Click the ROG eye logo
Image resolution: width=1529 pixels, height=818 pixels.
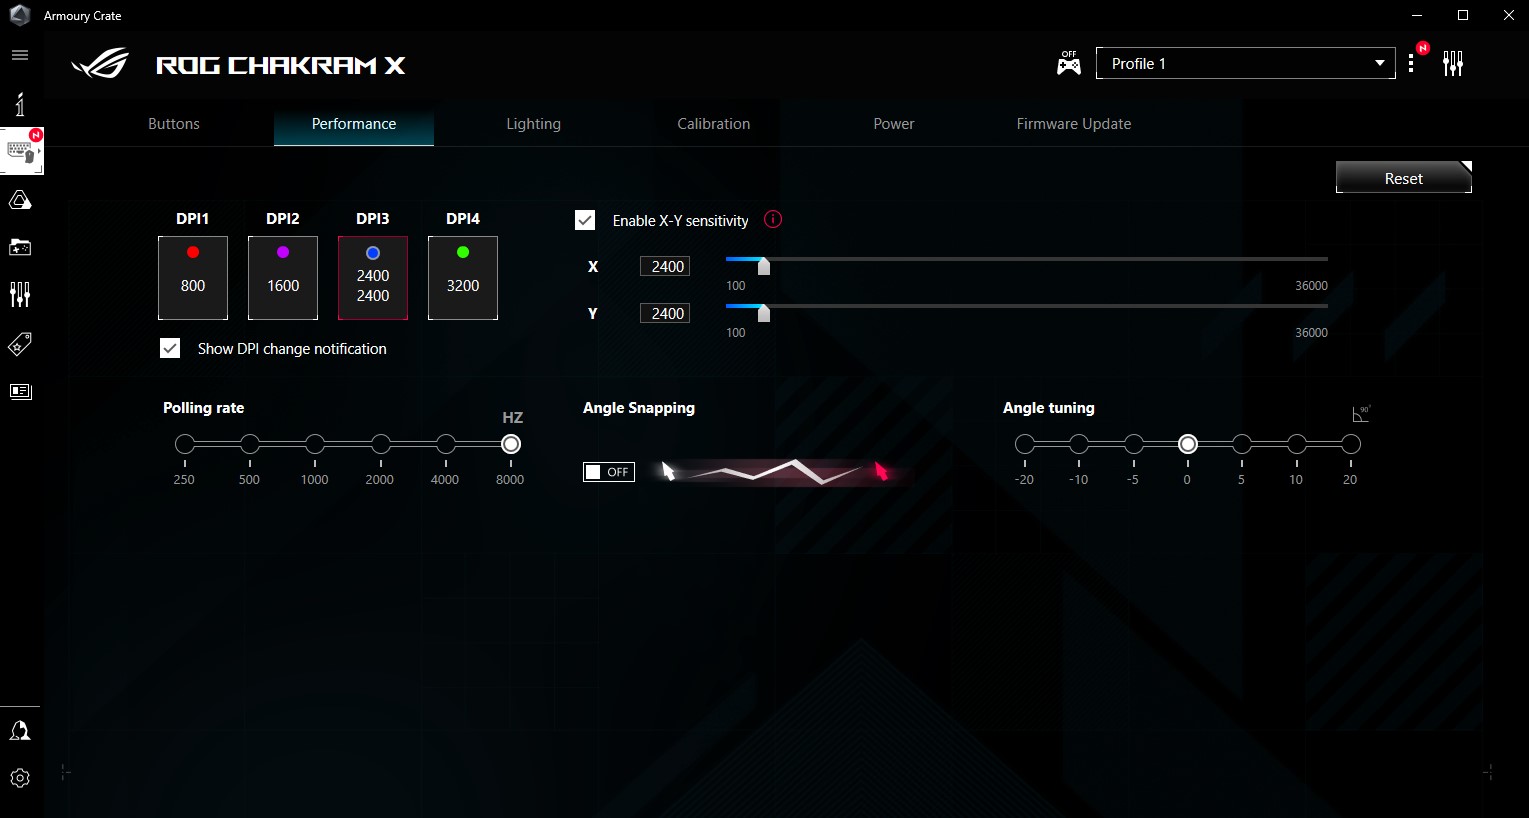[x=100, y=65]
